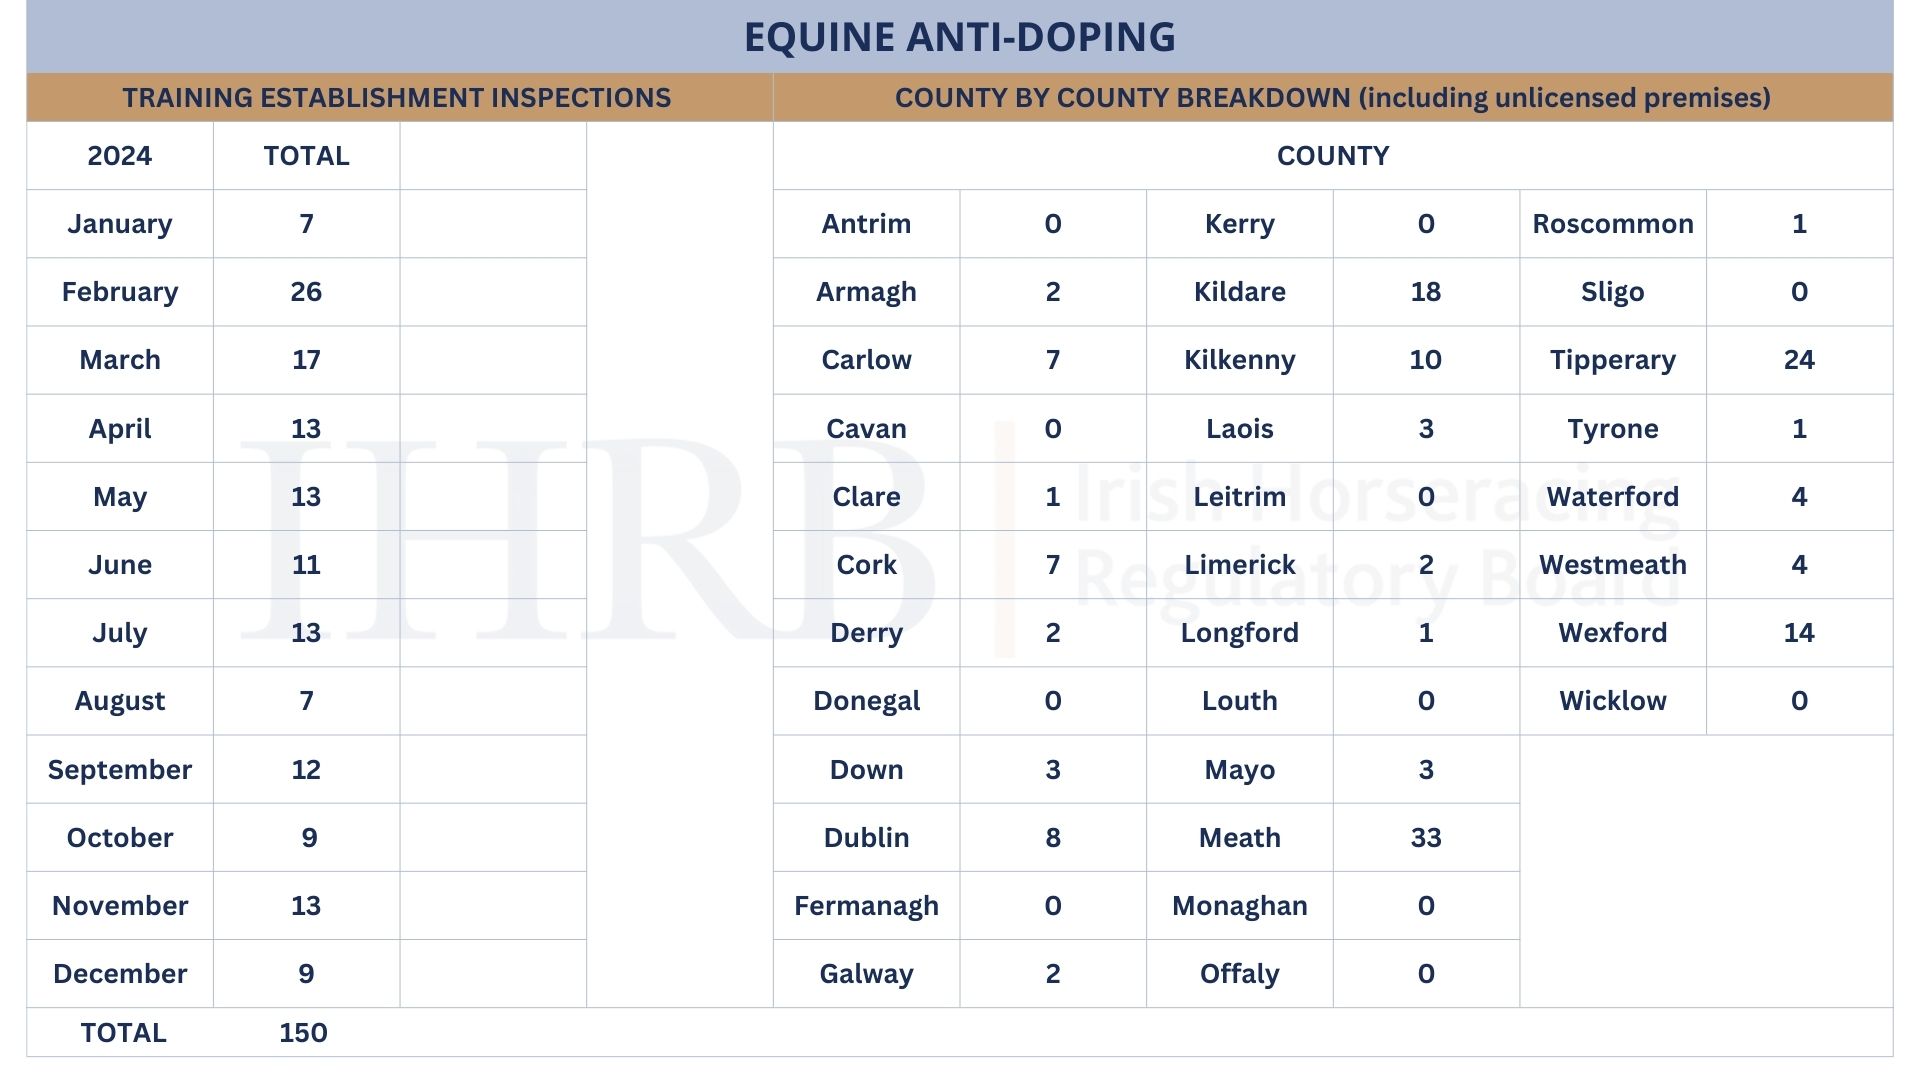Click the Meath county value 33

1426,838
